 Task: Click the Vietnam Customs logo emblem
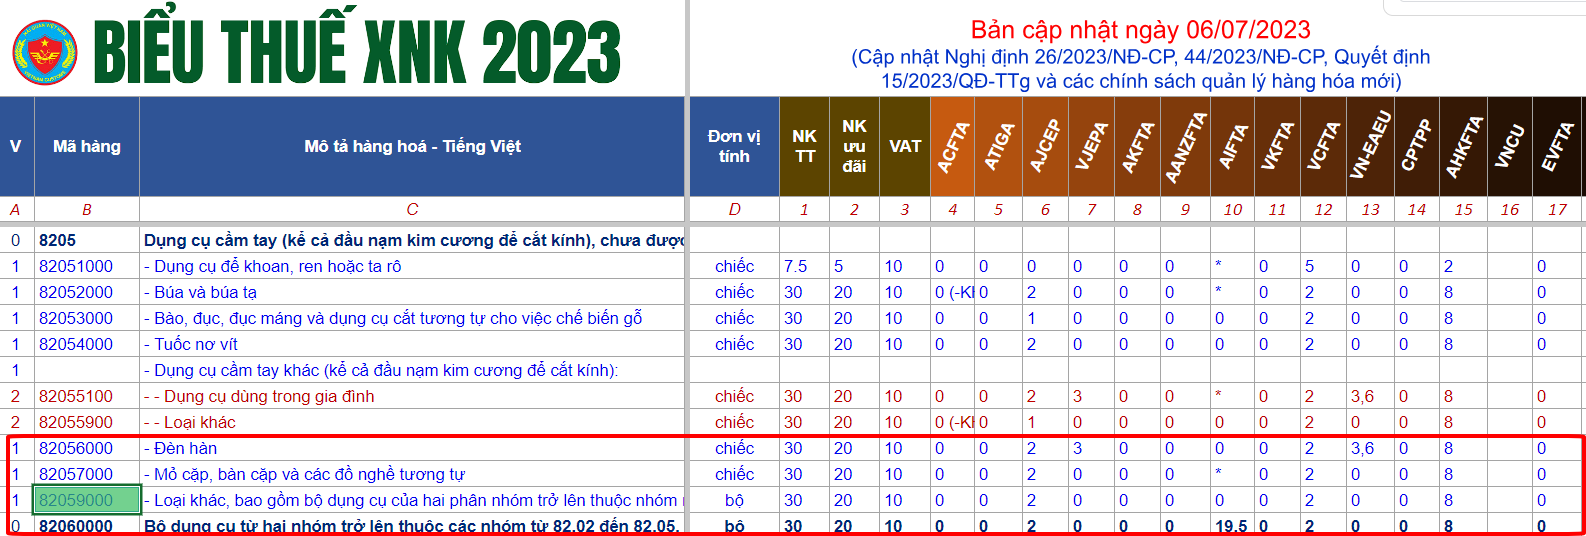pos(45,51)
